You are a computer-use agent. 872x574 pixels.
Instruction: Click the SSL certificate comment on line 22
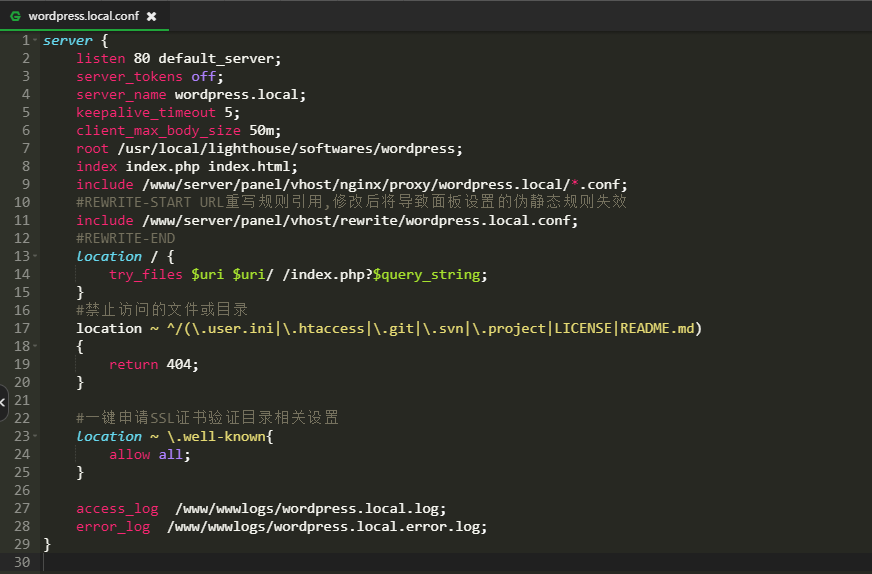(x=207, y=418)
